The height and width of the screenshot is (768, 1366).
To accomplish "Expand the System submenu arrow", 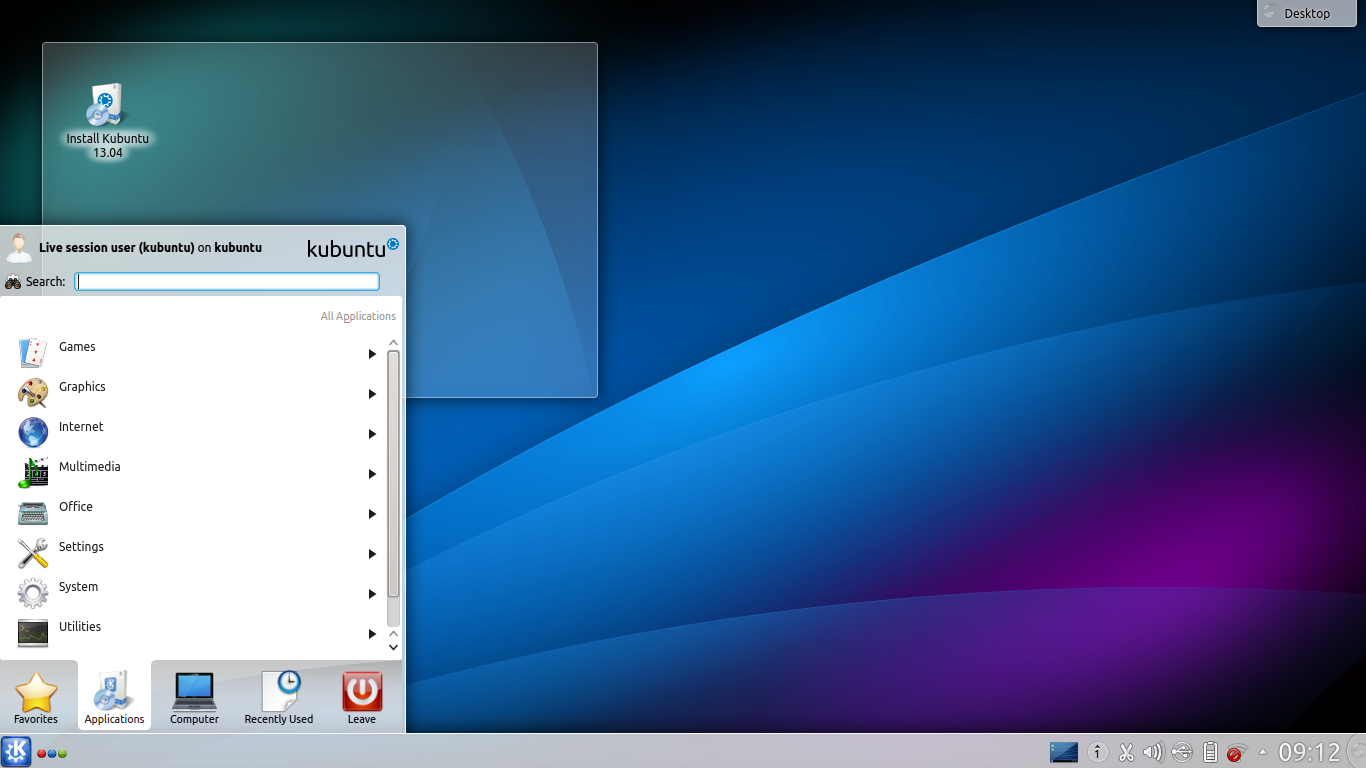I will pos(372,594).
